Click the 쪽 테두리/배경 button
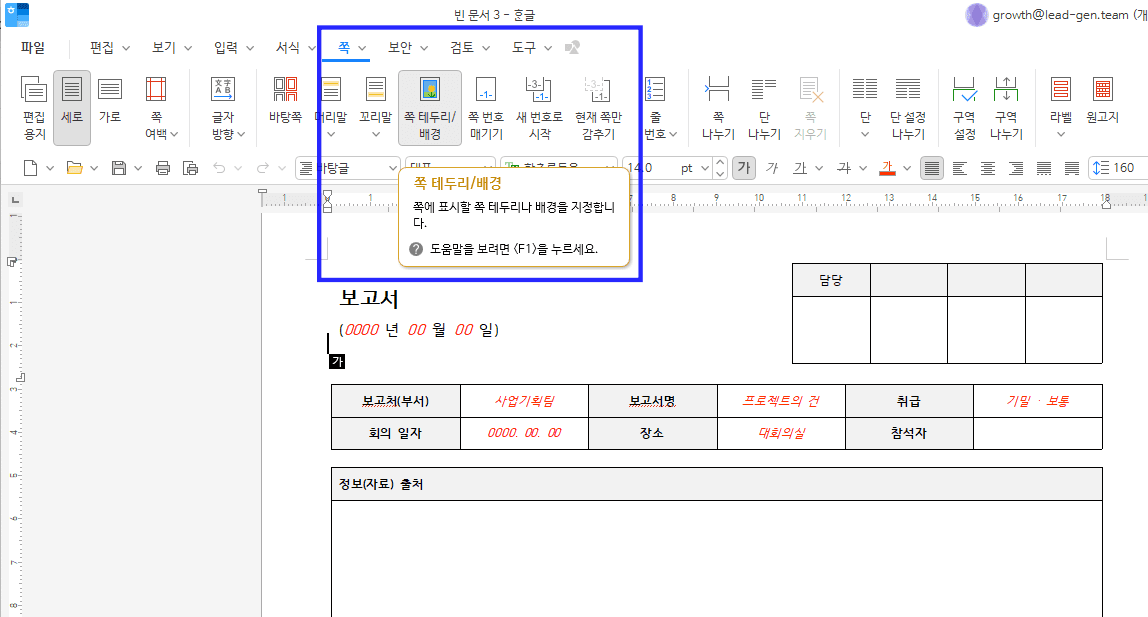The height and width of the screenshot is (617, 1148). click(430, 105)
